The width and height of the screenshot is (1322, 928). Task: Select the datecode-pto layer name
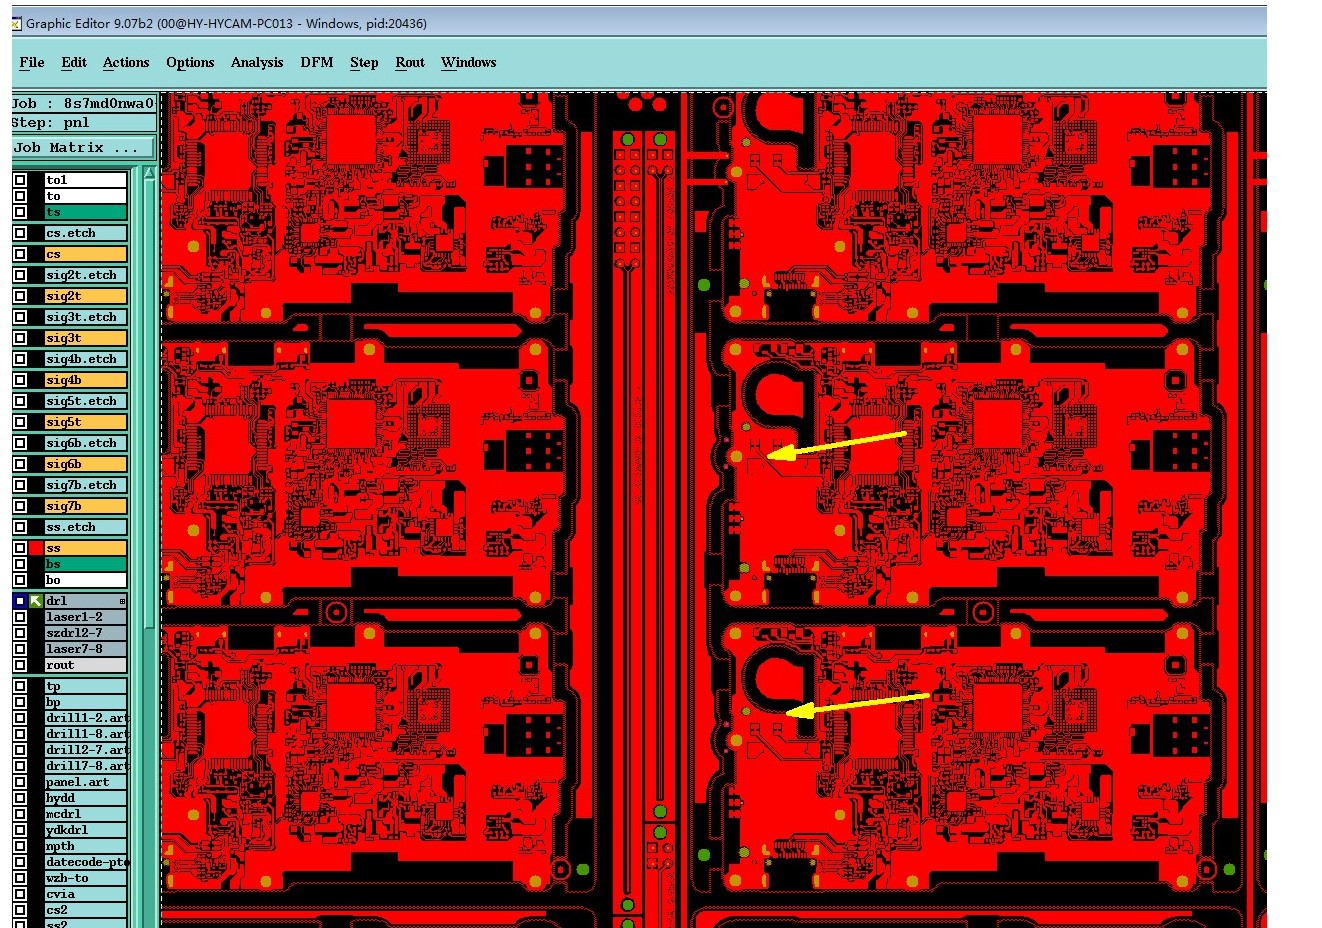coord(86,862)
